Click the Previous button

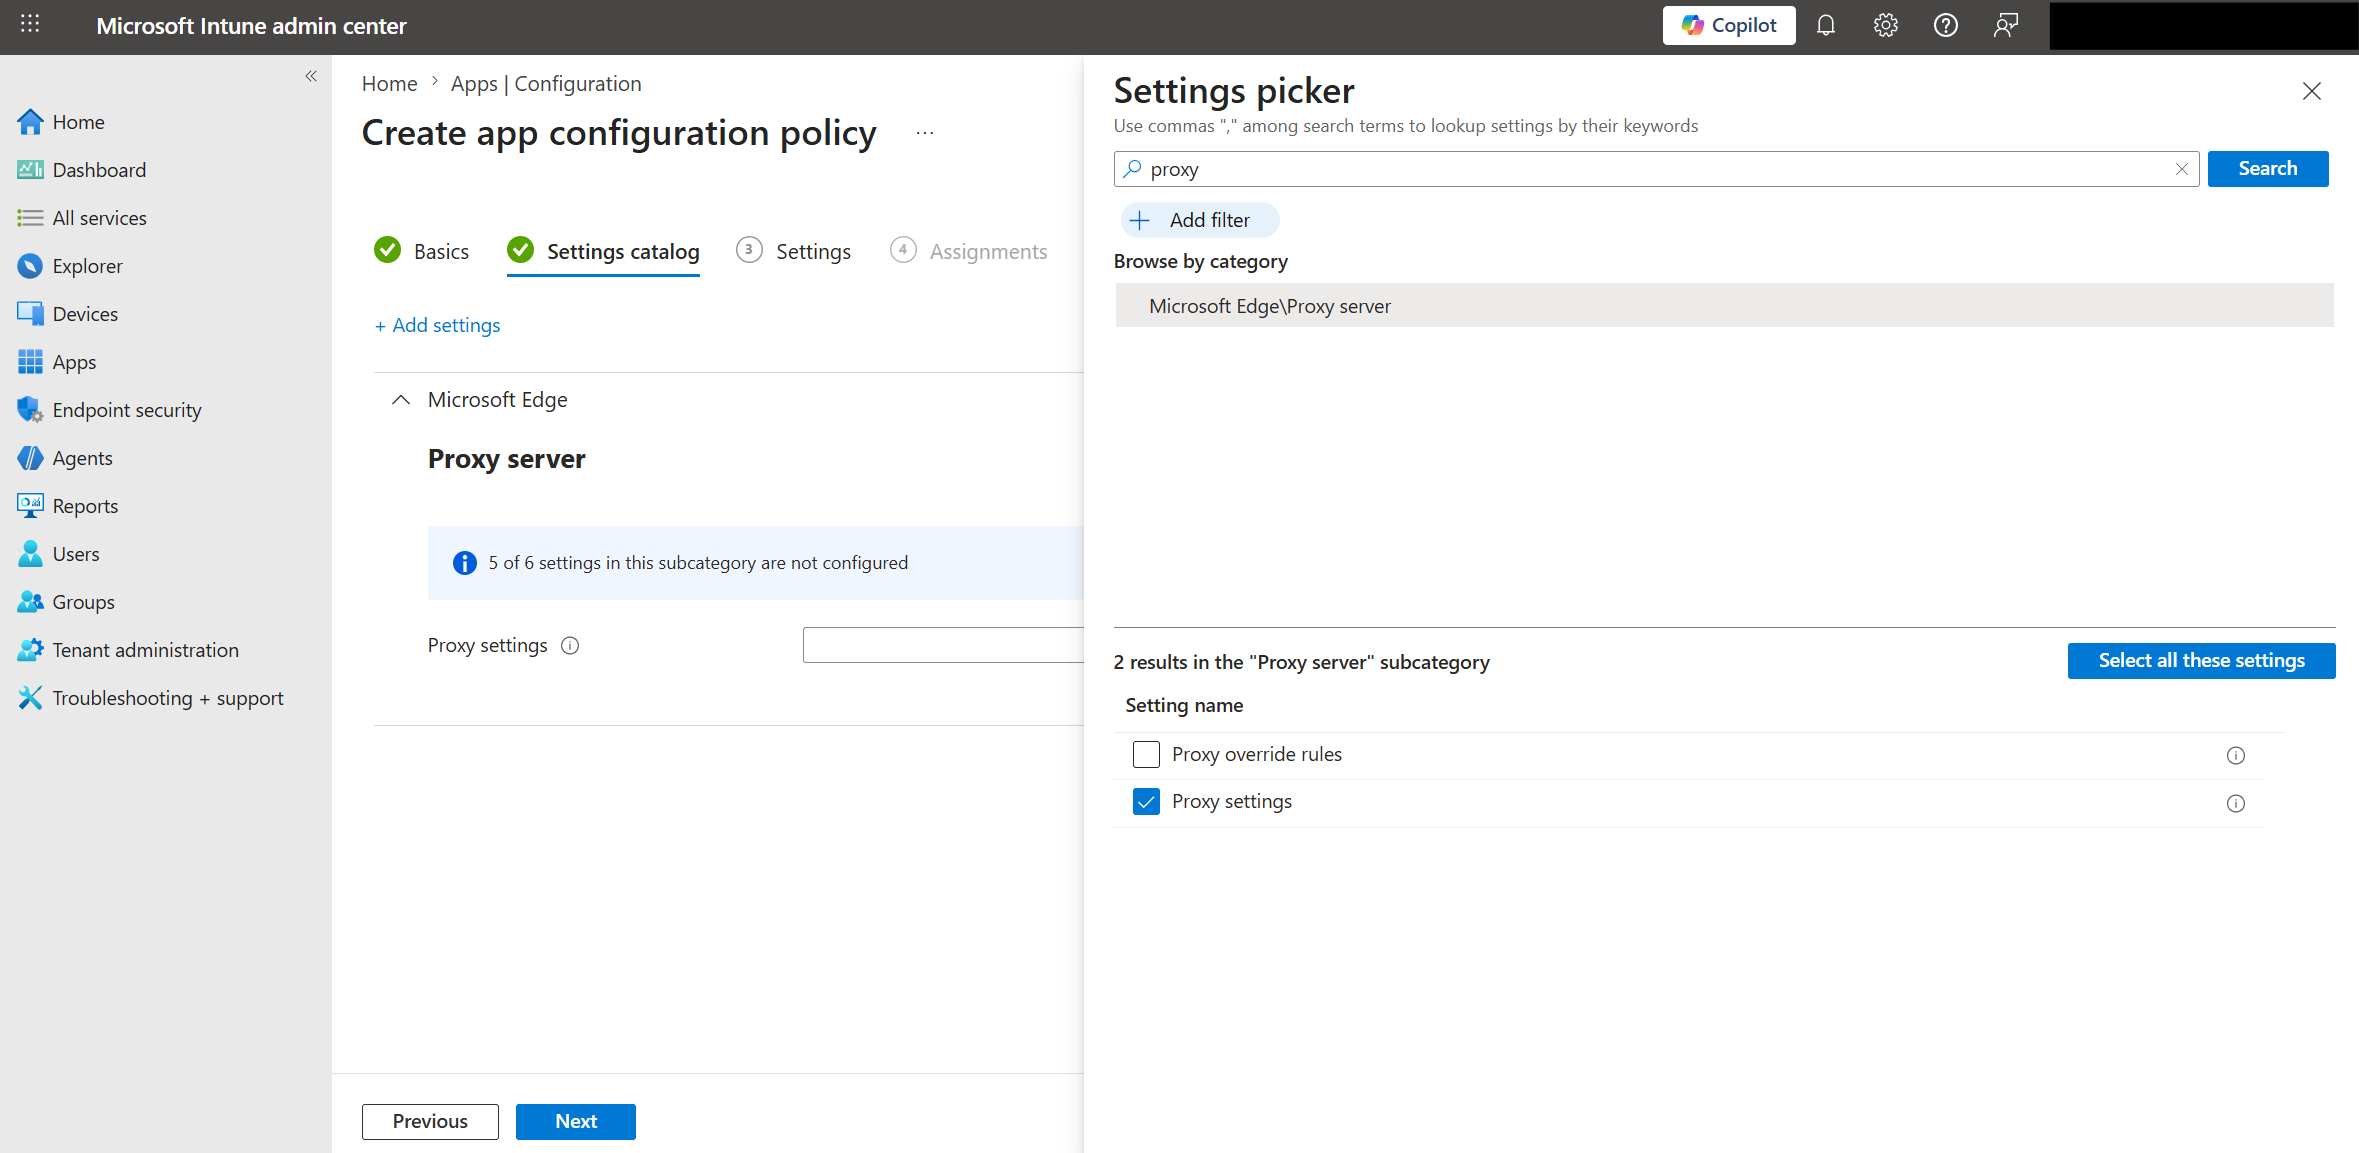[x=430, y=1122]
